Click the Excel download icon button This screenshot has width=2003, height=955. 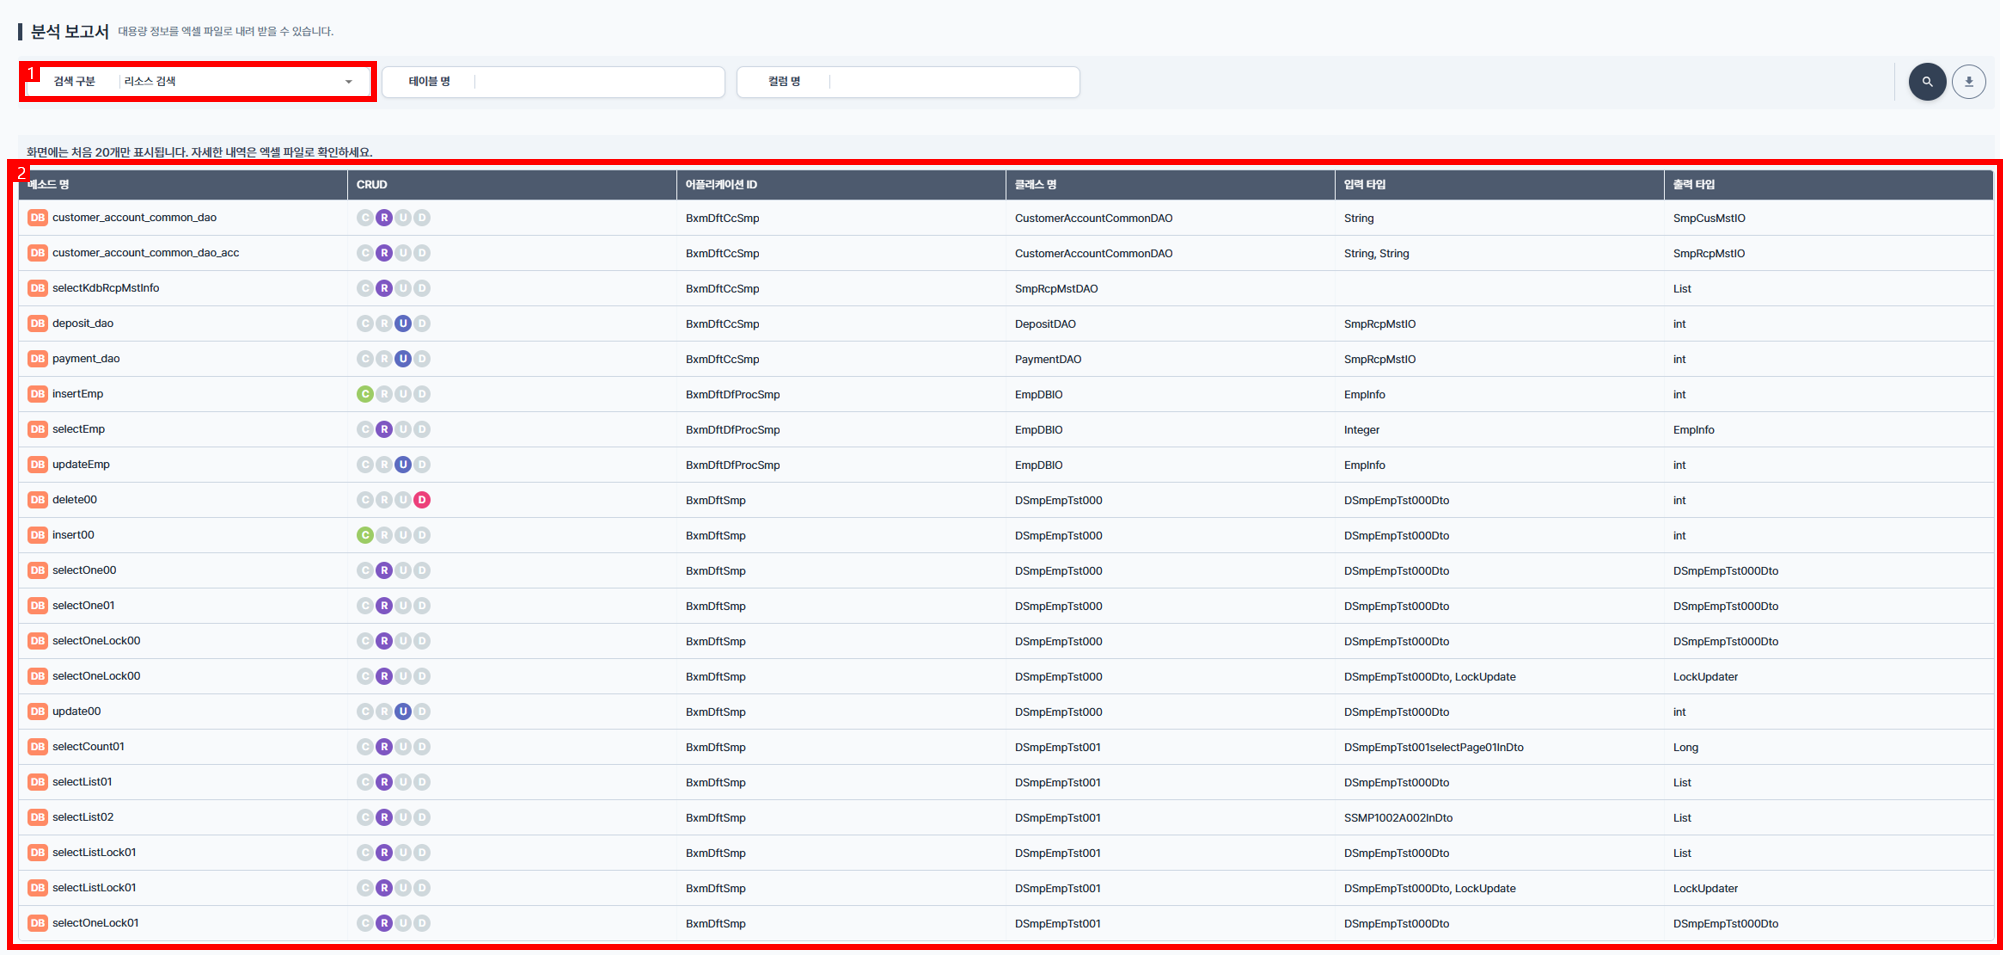(1969, 82)
